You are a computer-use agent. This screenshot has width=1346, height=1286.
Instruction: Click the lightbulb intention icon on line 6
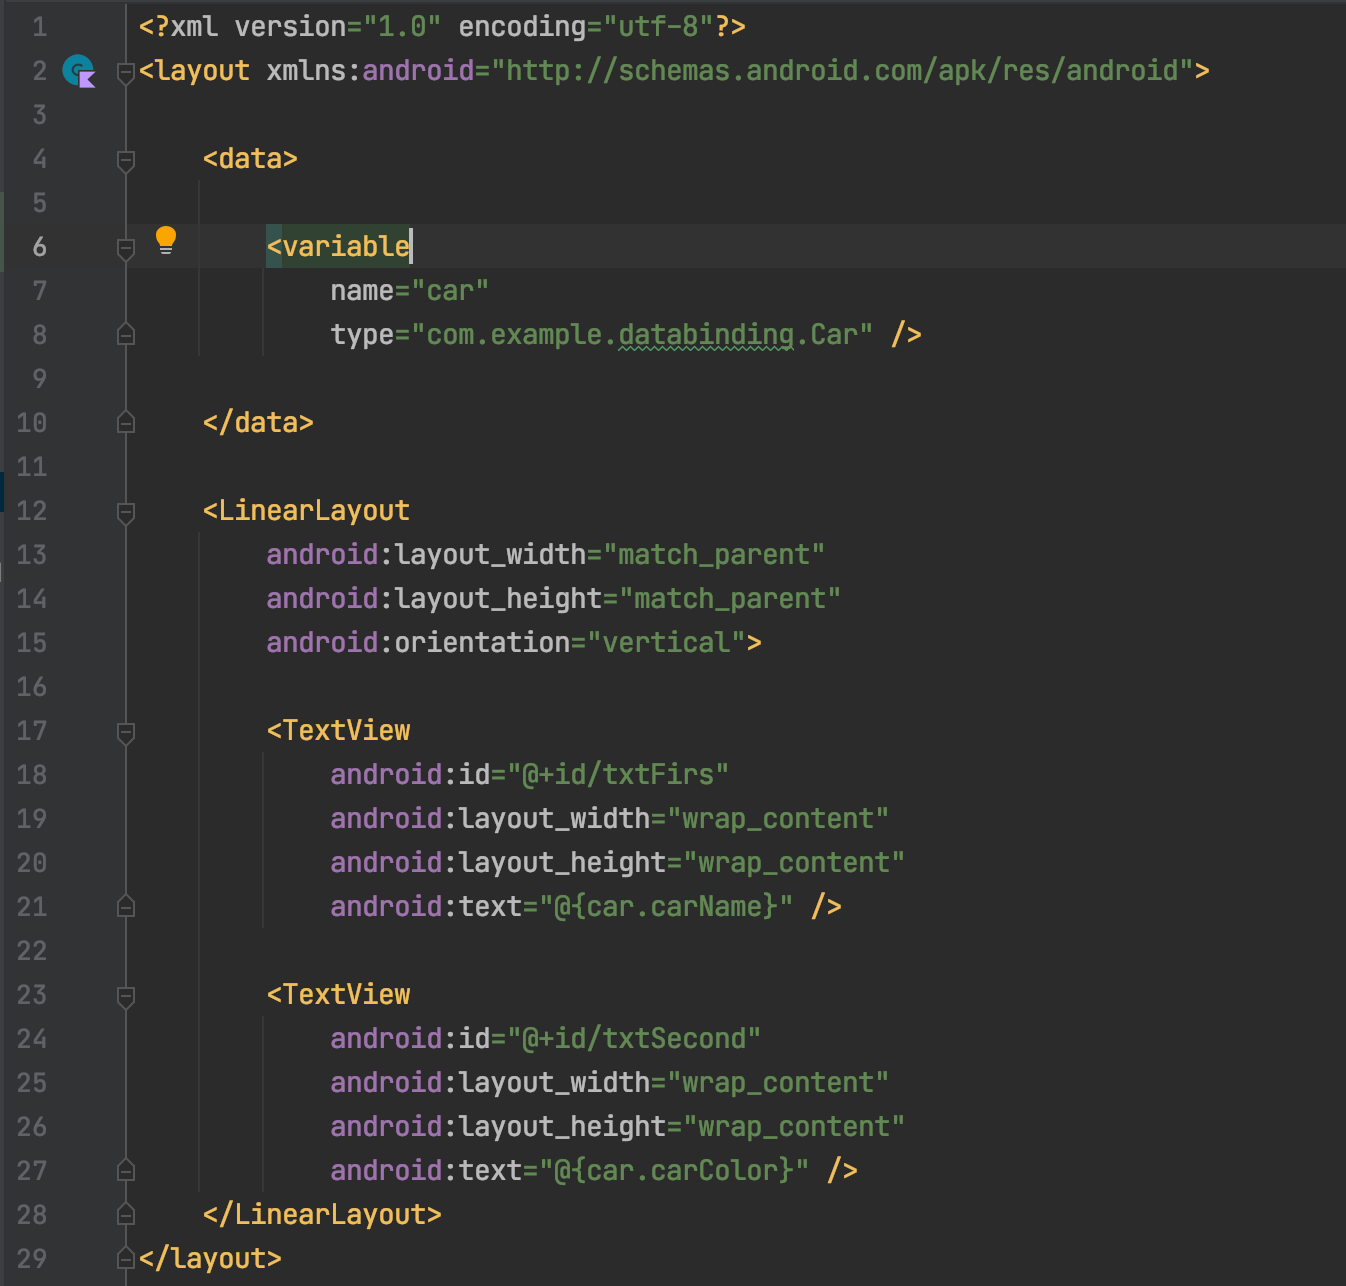(166, 239)
